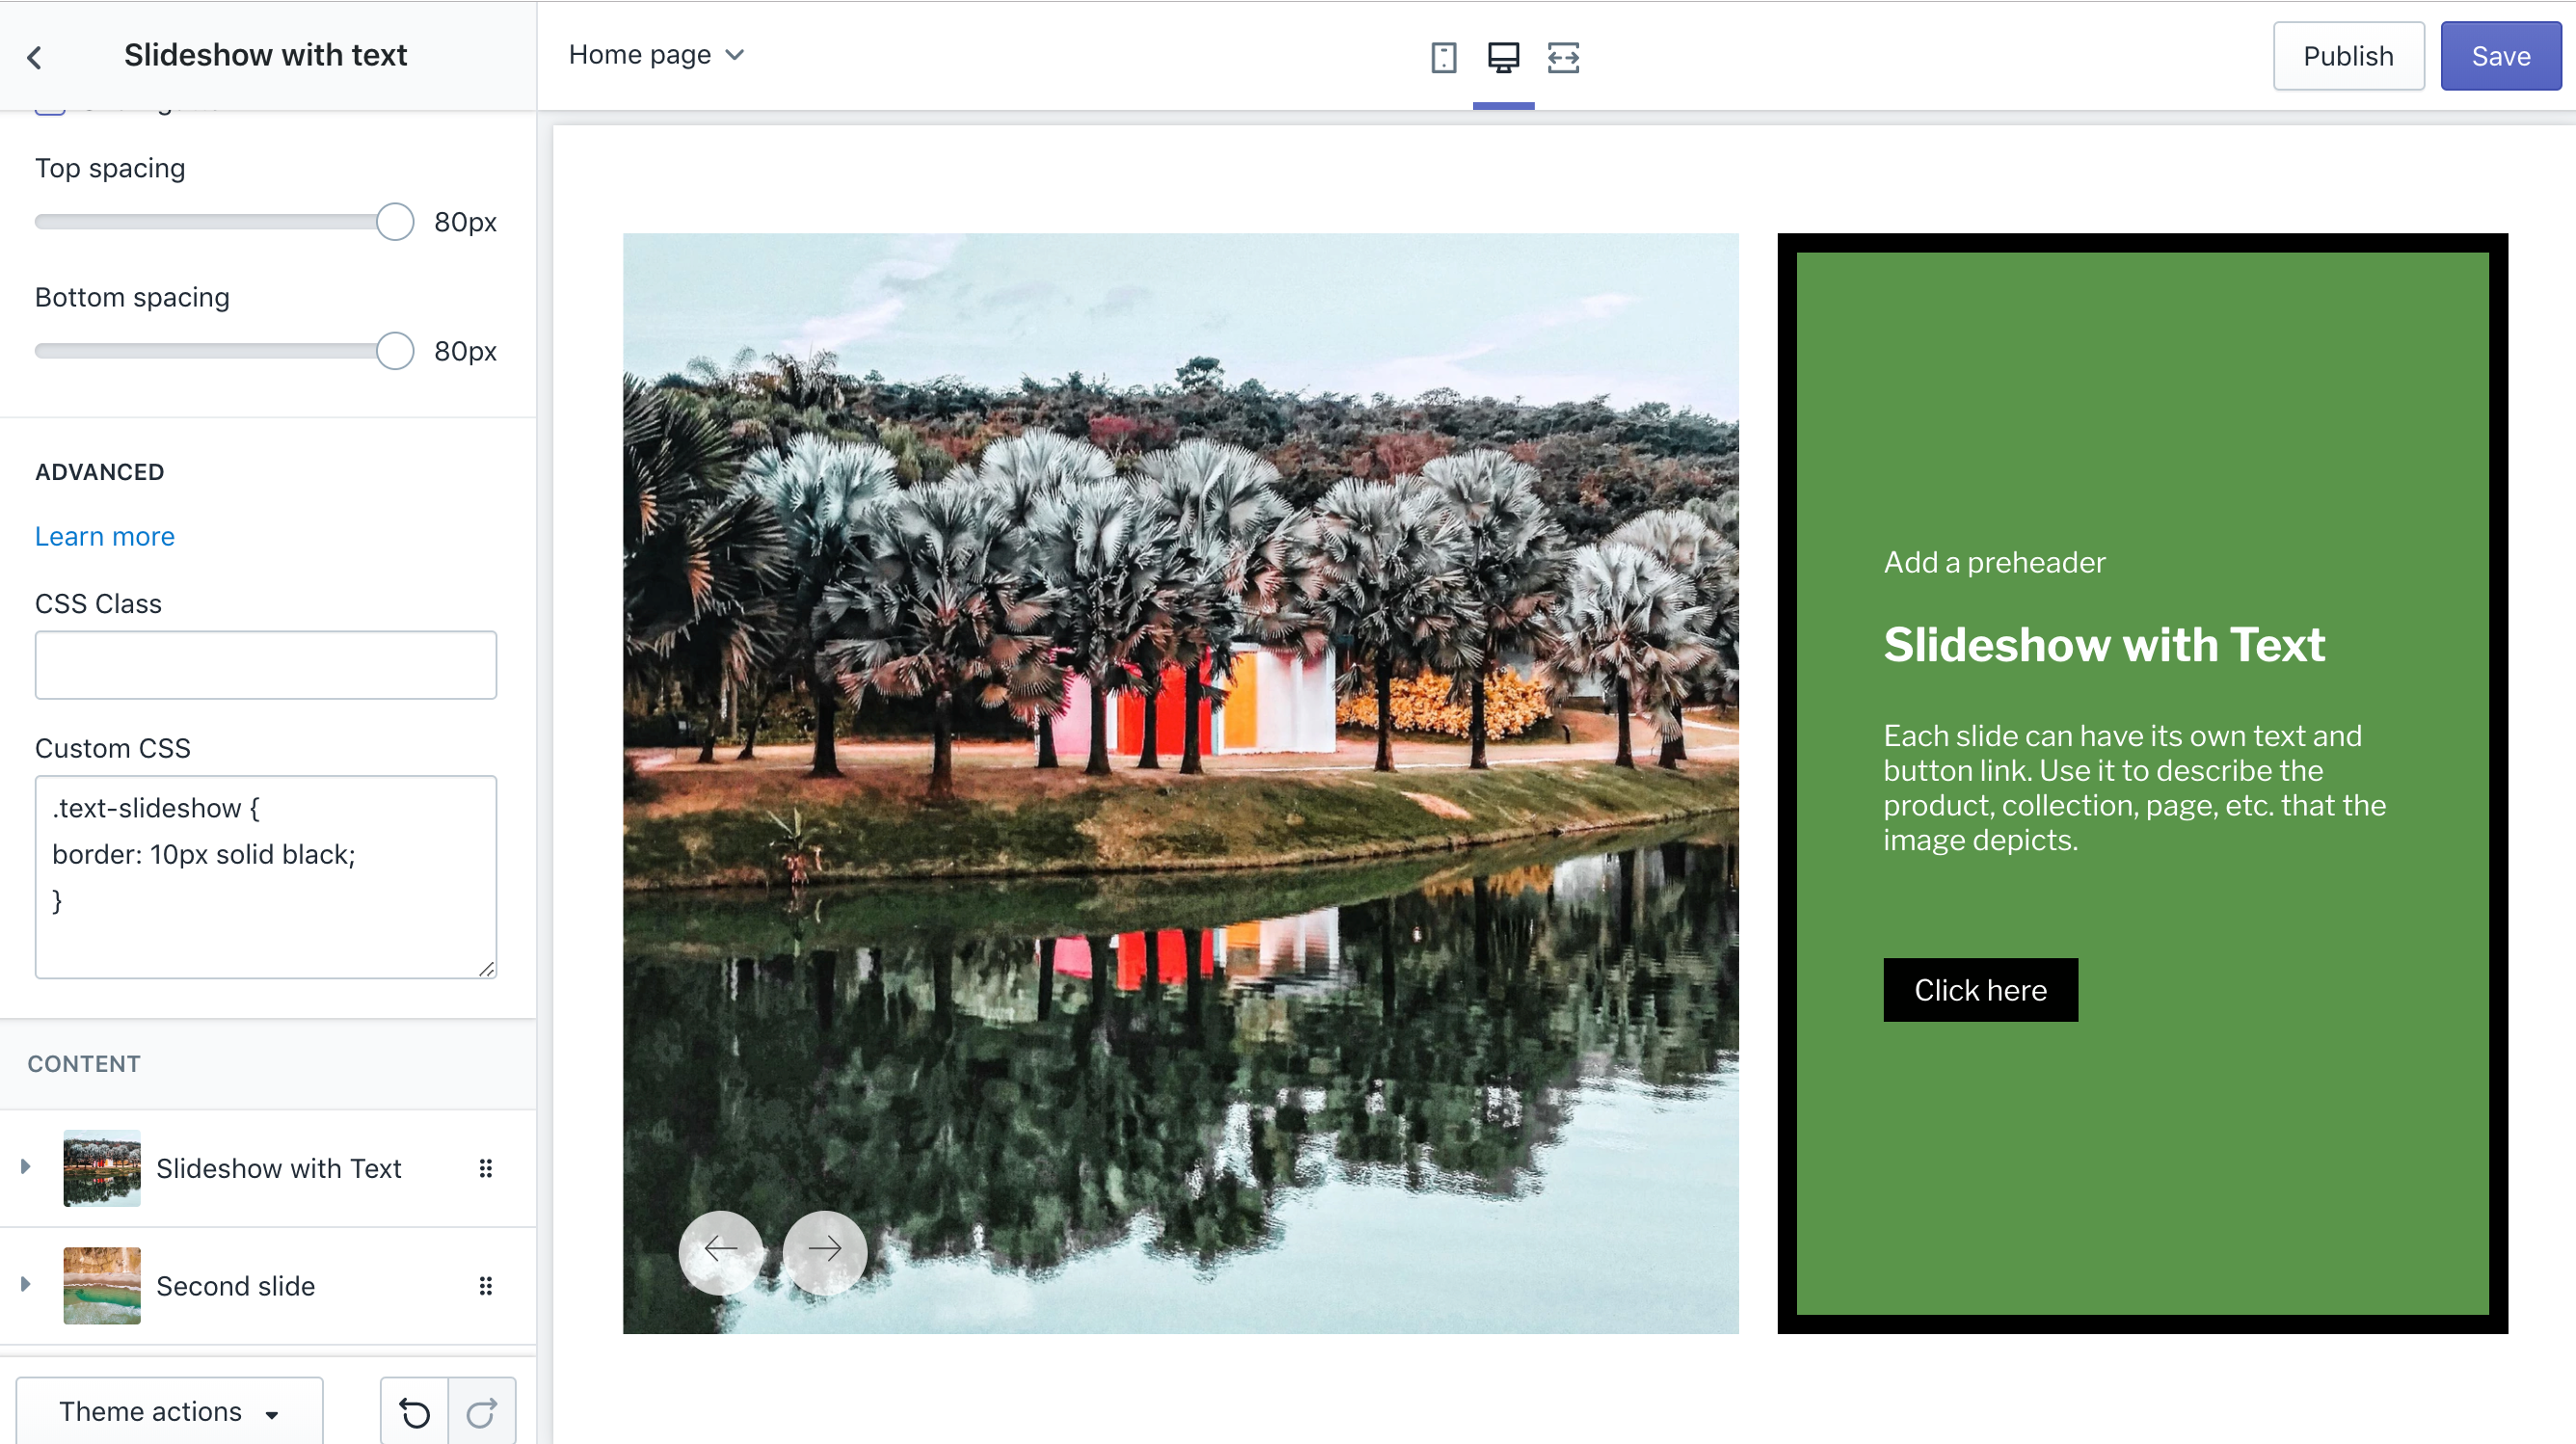This screenshot has width=2576, height=1444.
Task: Click the CSS Class input field
Action: (263, 663)
